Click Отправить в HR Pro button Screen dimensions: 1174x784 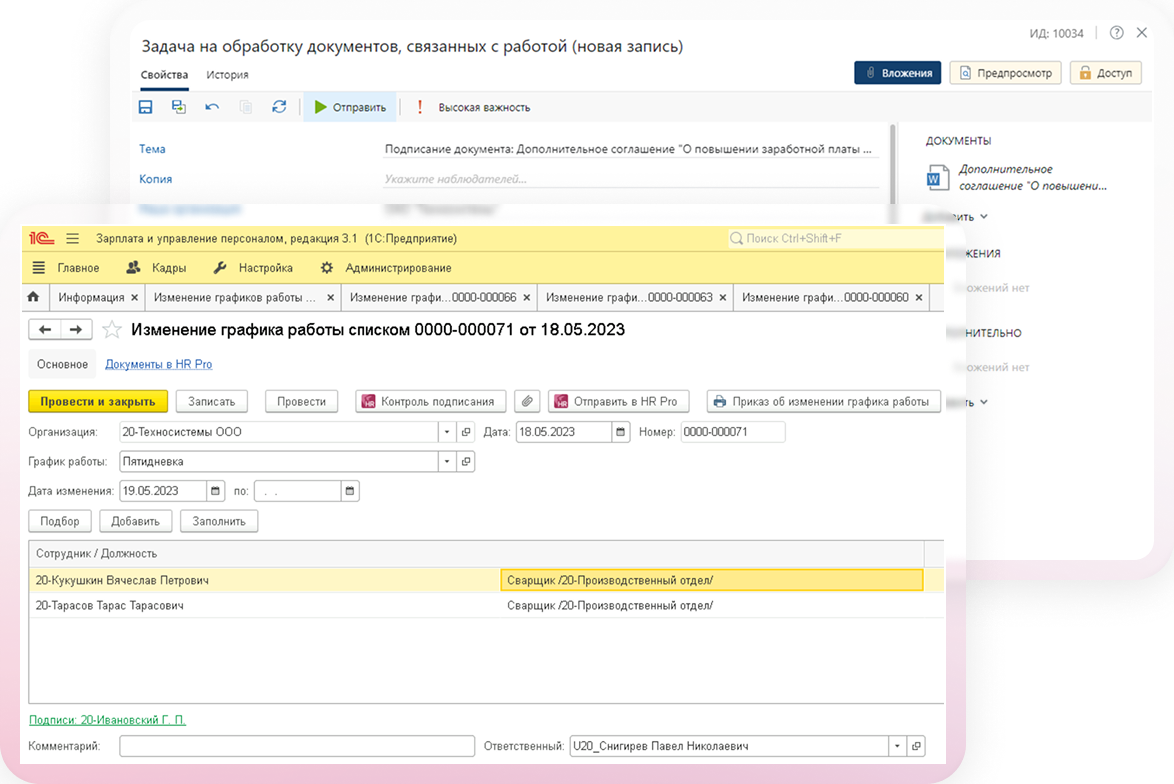(x=617, y=401)
